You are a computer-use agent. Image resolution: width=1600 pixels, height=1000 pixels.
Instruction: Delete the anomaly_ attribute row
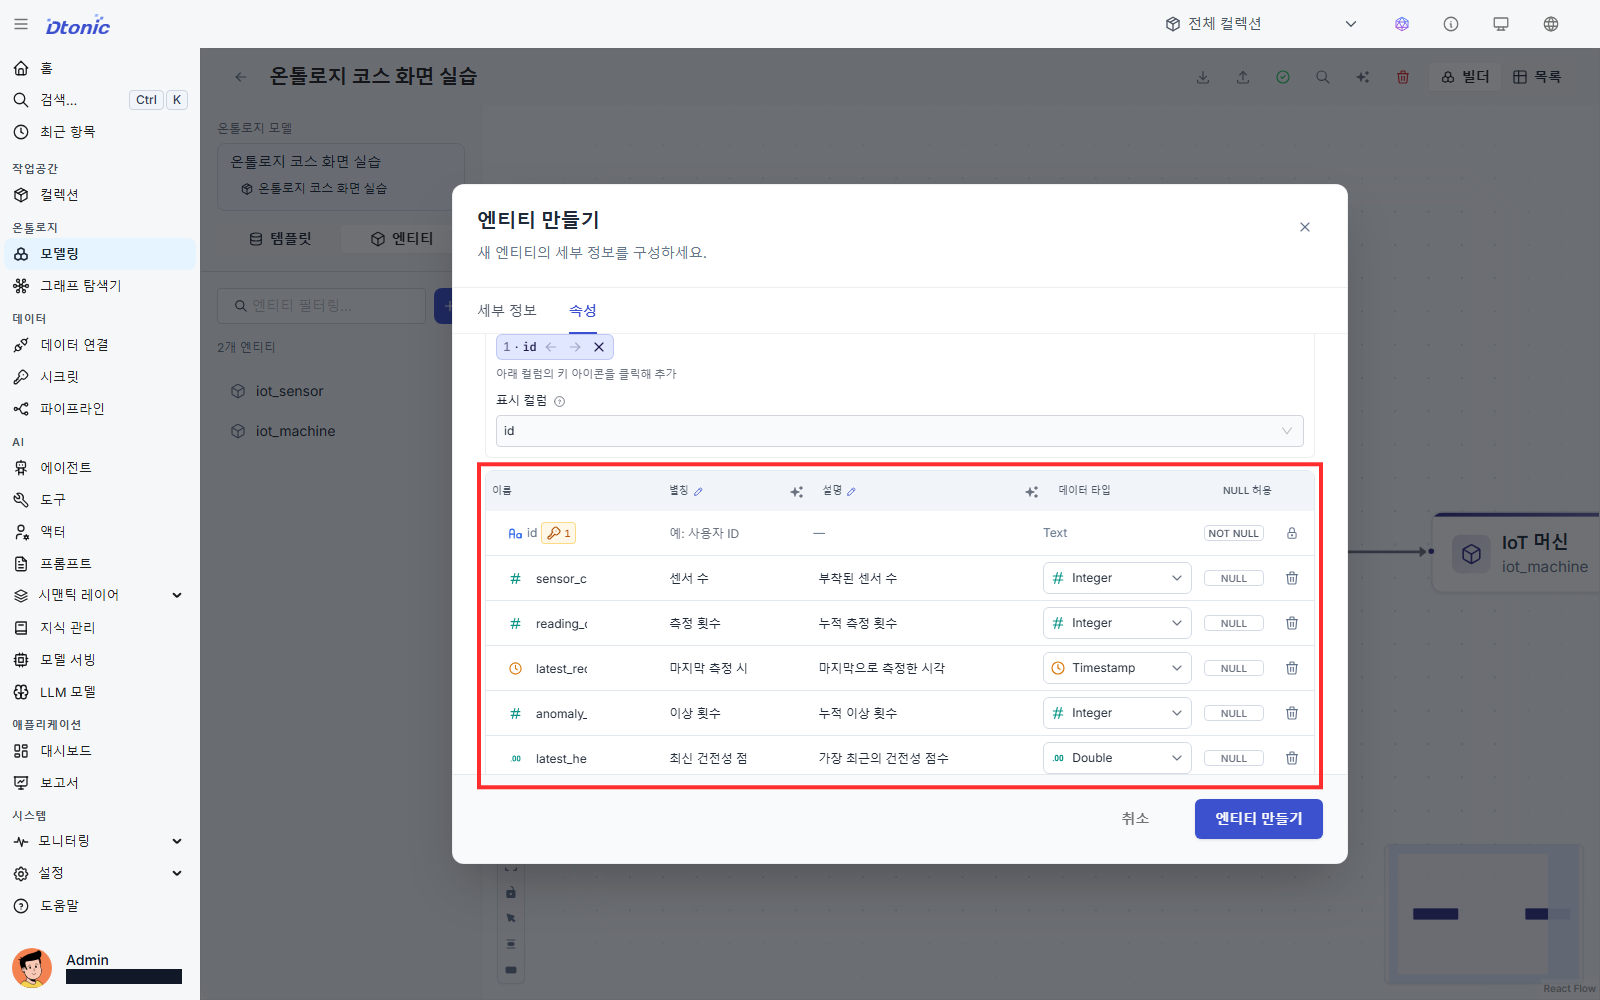pos(1292,713)
